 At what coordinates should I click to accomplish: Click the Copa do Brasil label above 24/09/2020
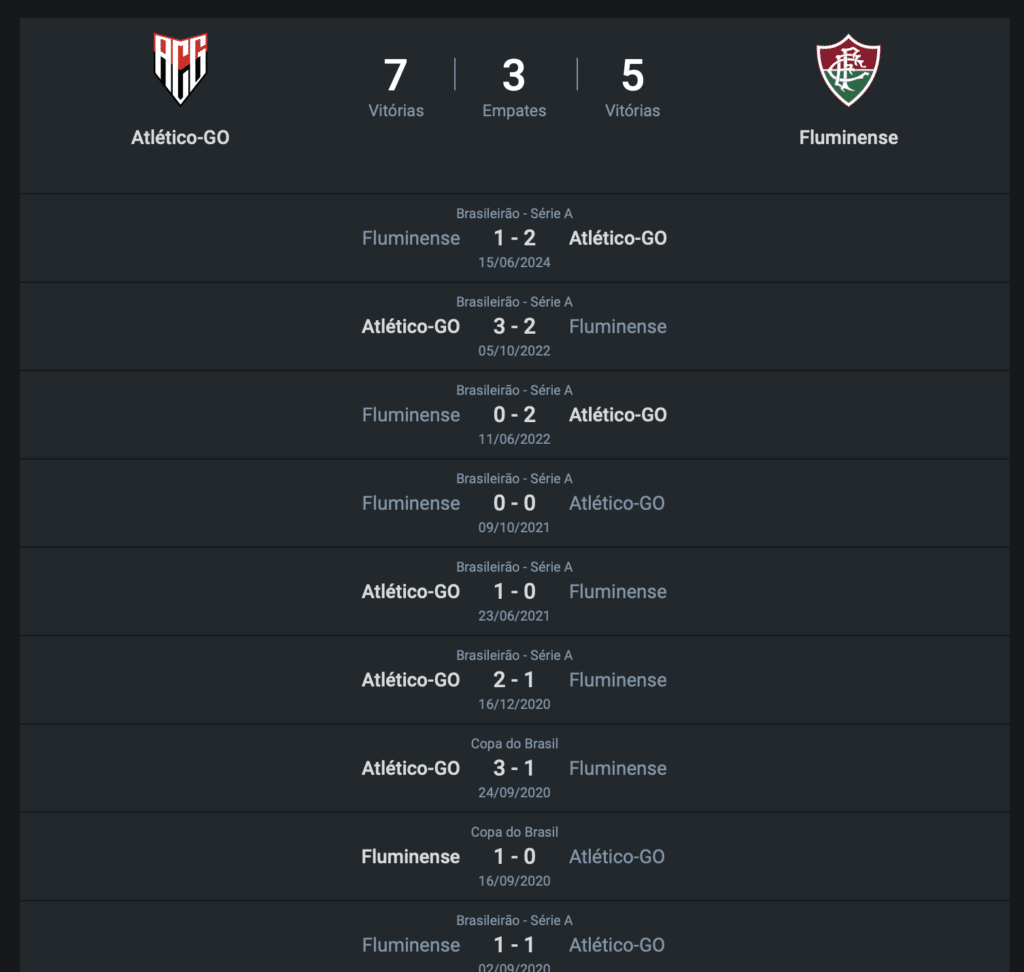pyautogui.click(x=514, y=744)
